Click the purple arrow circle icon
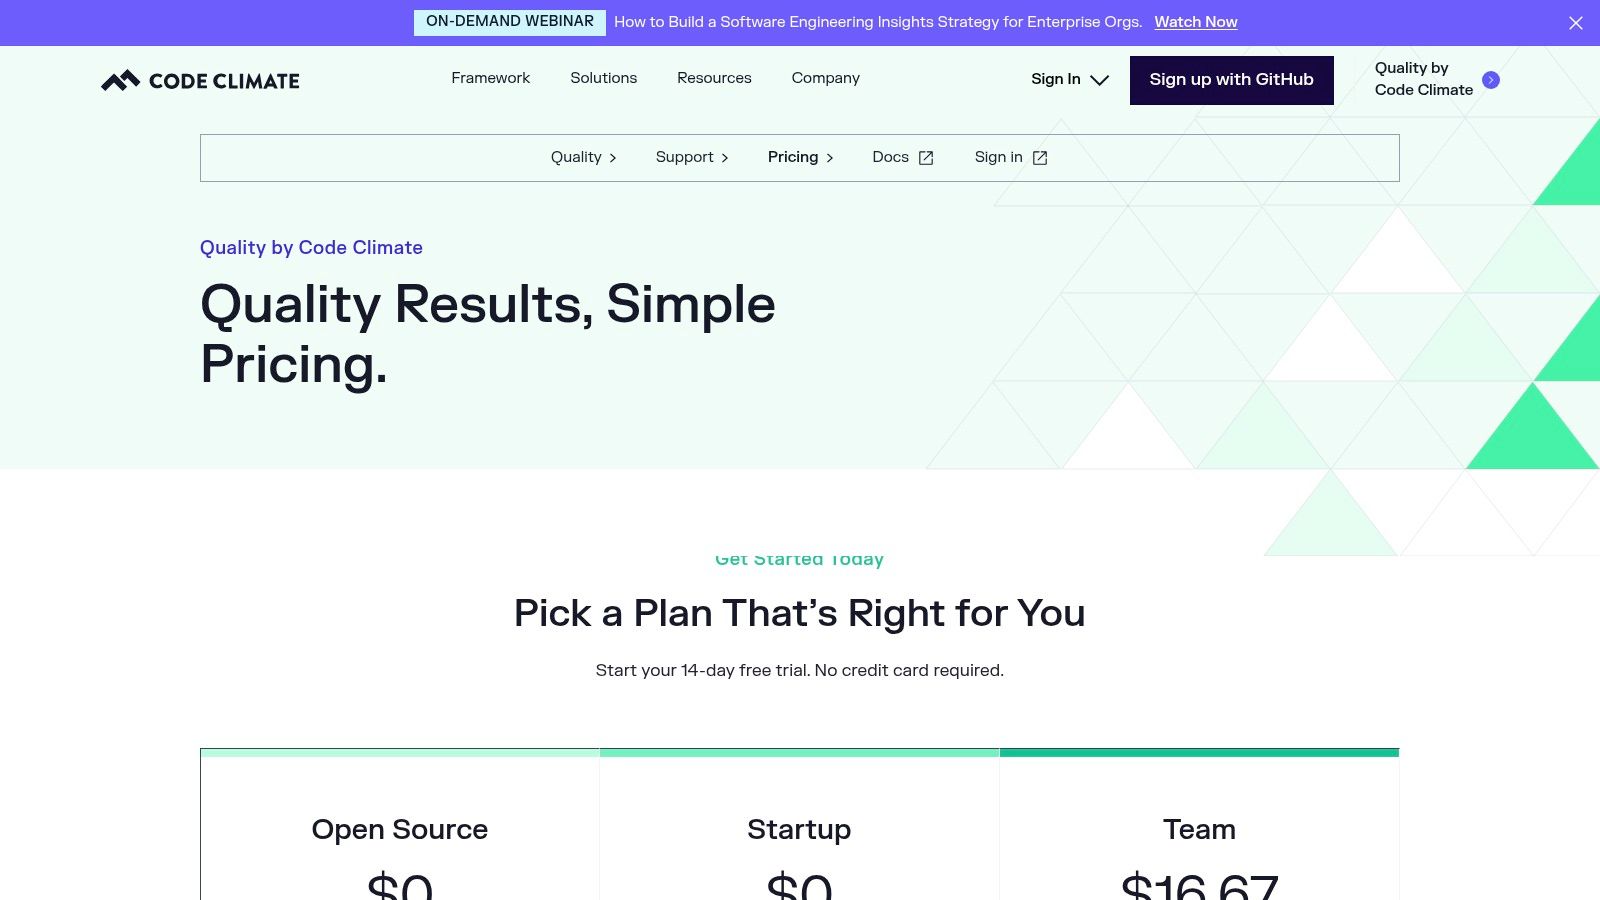Screen dimensions: 1600x900 pyautogui.click(x=1490, y=80)
